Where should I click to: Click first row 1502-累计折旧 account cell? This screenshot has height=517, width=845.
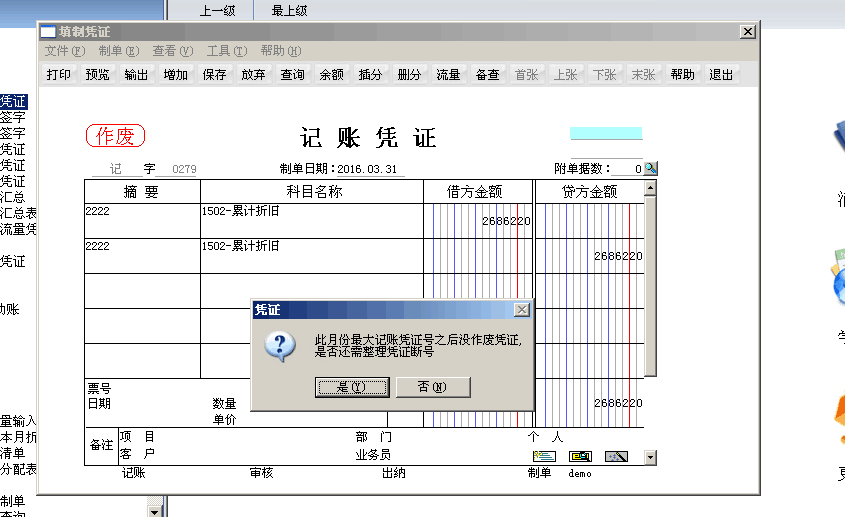tap(312, 221)
